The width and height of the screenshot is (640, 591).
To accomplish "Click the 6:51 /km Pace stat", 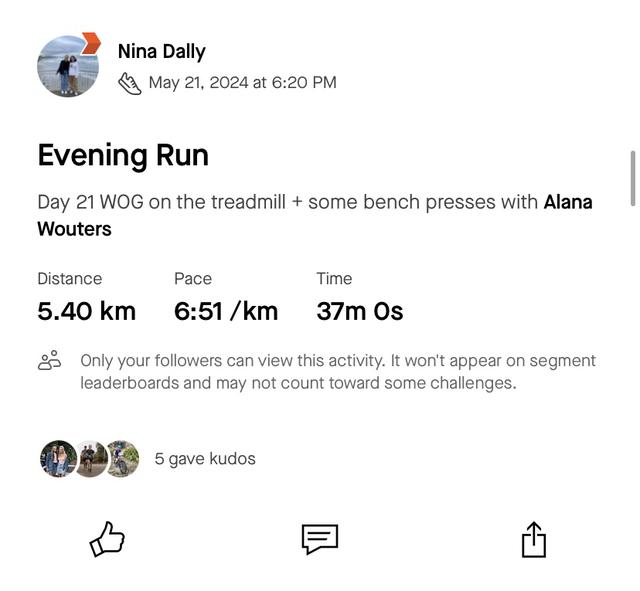I will click(x=226, y=311).
